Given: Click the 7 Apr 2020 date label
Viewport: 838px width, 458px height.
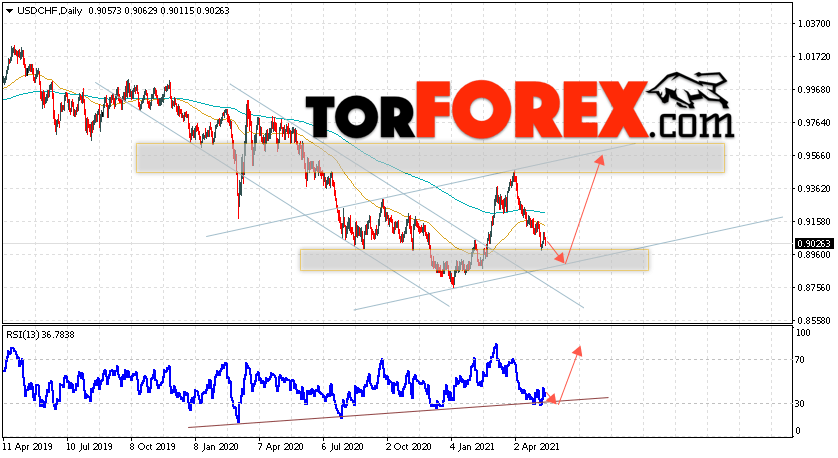Looking at the screenshot, I should [x=280, y=446].
